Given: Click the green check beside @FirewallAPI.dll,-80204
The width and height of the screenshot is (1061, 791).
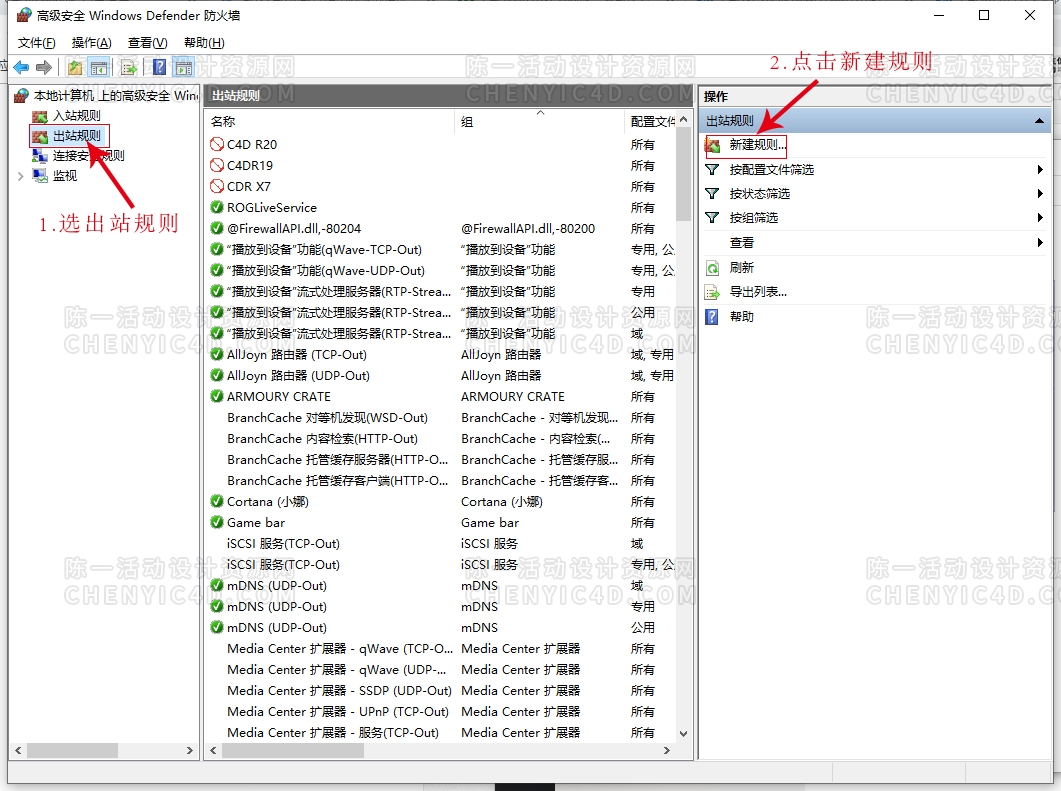Looking at the screenshot, I should tap(217, 228).
